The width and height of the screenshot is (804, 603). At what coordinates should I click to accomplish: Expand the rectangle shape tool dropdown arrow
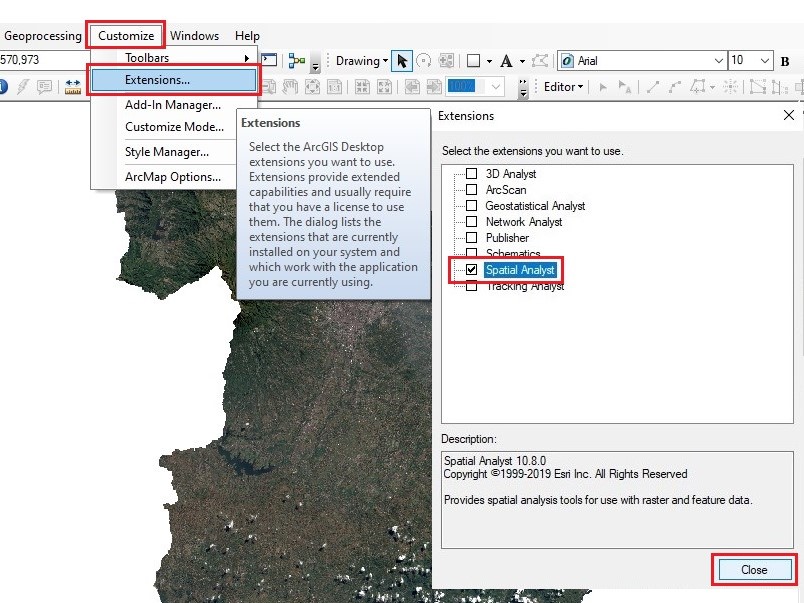(x=490, y=62)
